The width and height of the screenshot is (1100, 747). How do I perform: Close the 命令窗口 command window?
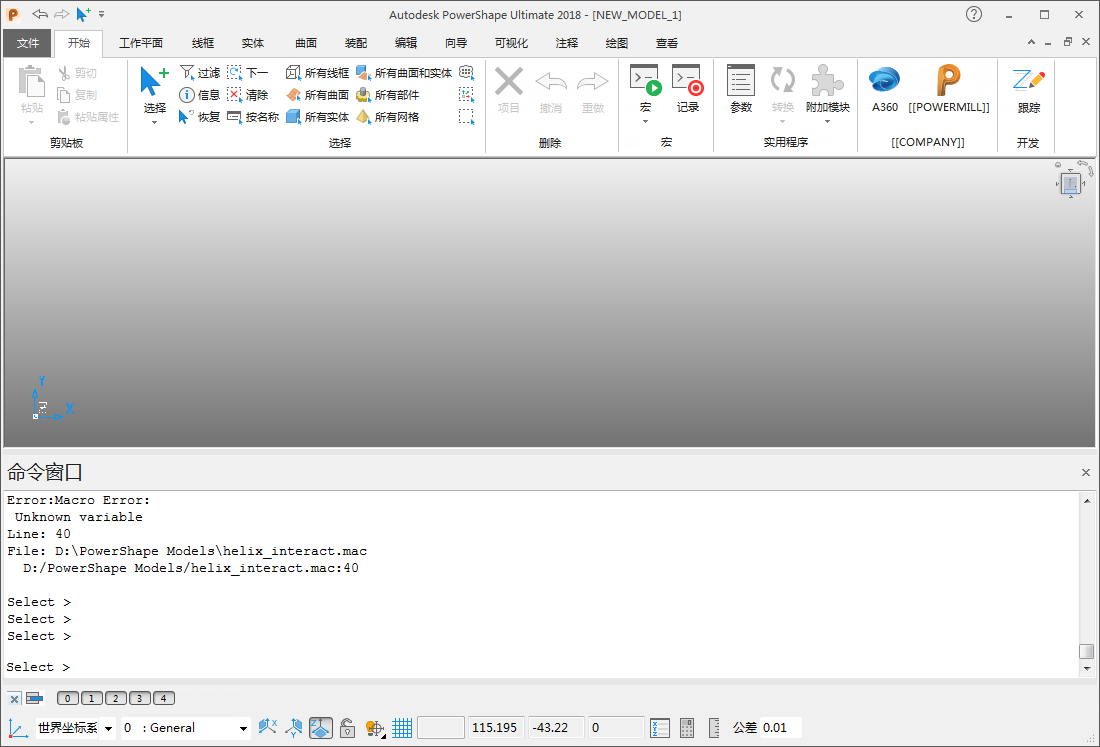coord(1085,473)
